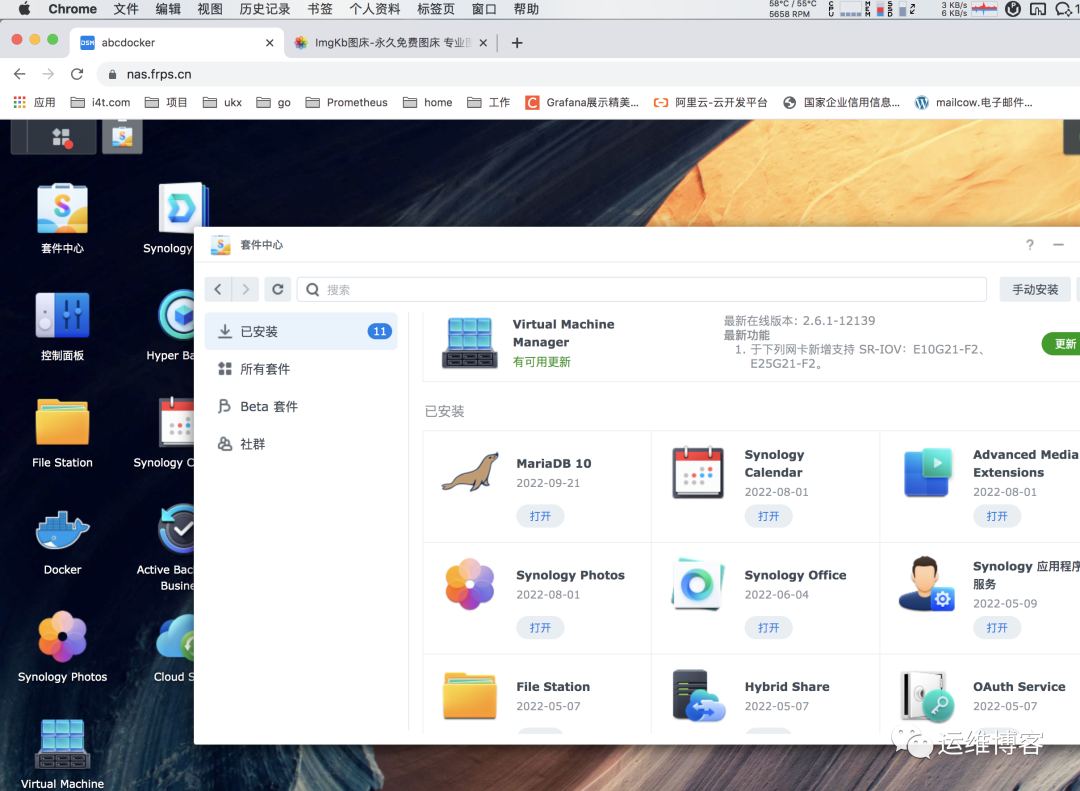
Task: Open File Station from the desktop
Action: 62,422
